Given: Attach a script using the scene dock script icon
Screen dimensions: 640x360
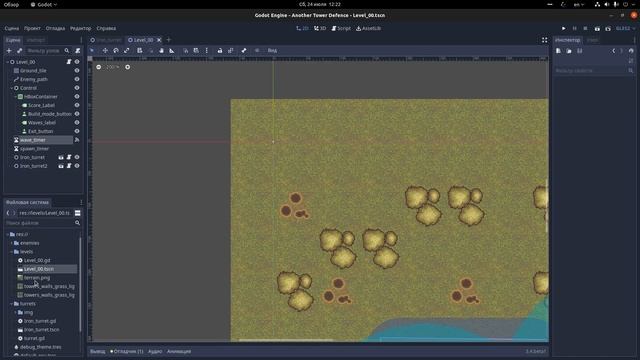Looking at the screenshot, I should (x=78, y=51).
